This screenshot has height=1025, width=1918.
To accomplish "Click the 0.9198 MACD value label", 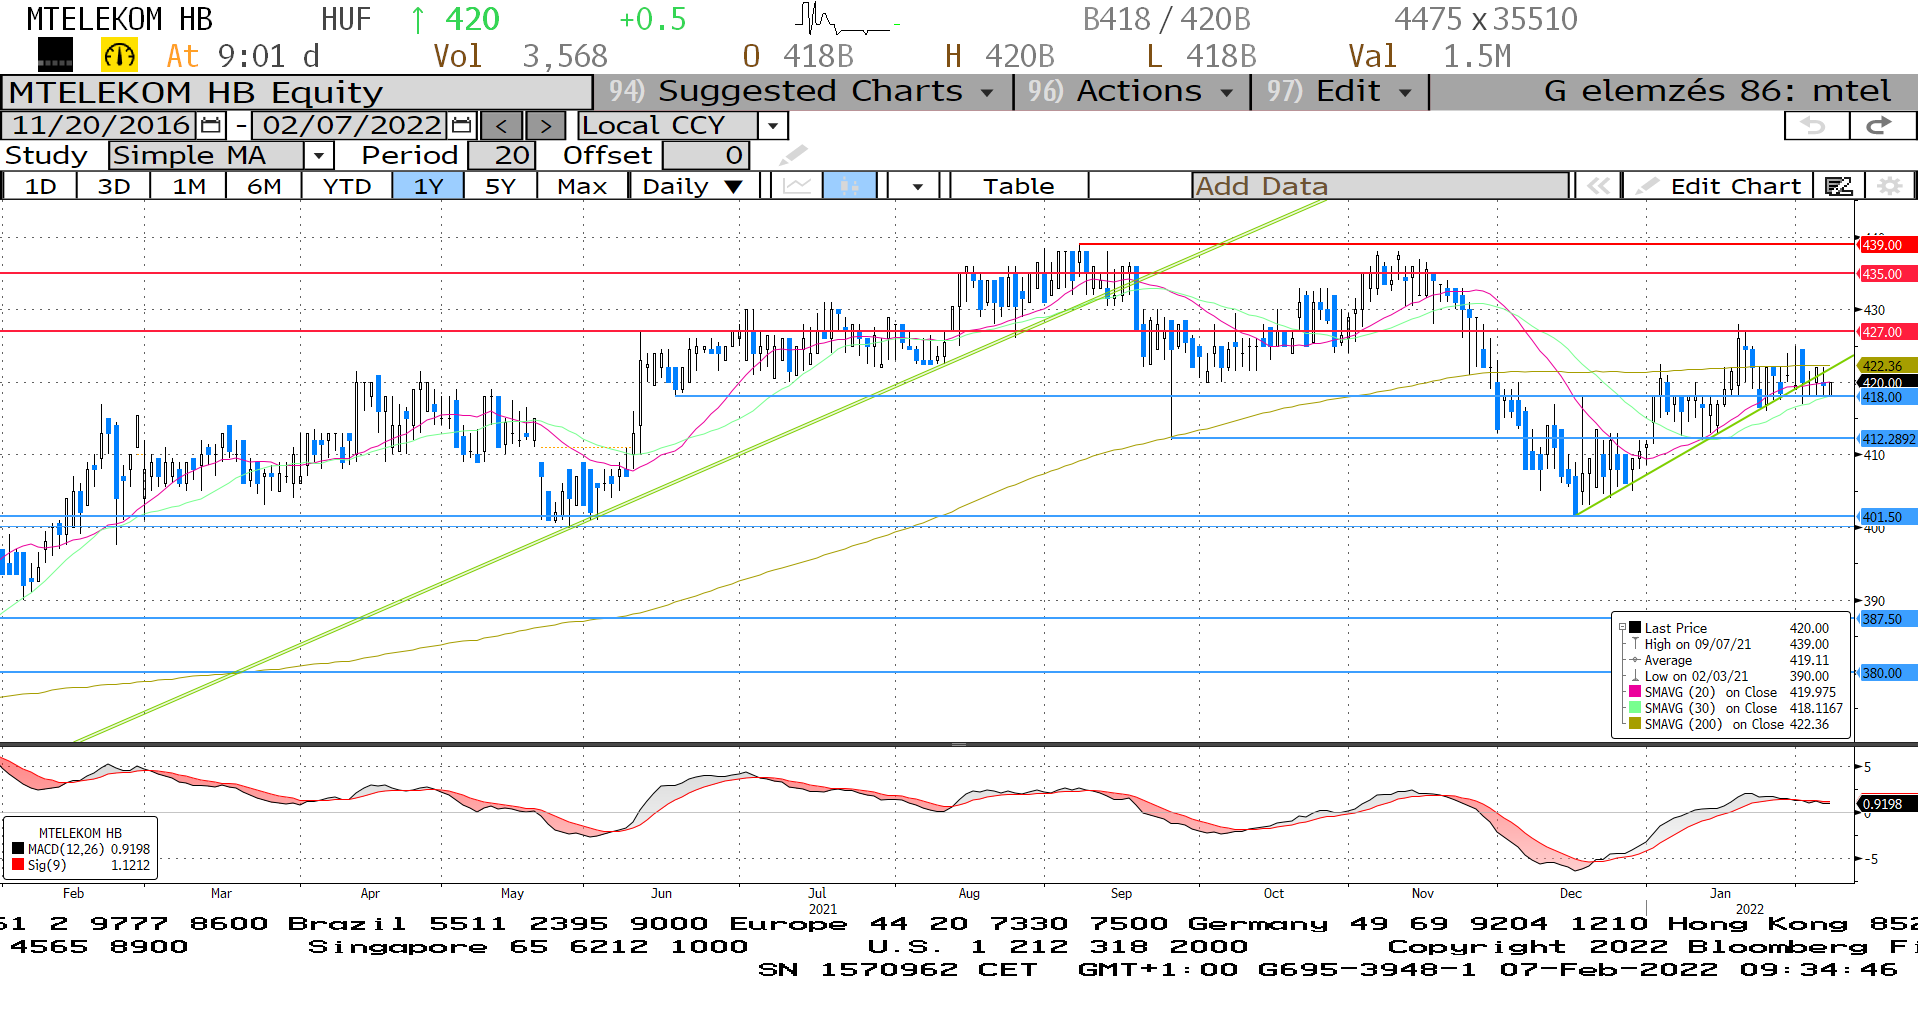I will click(x=1887, y=804).
